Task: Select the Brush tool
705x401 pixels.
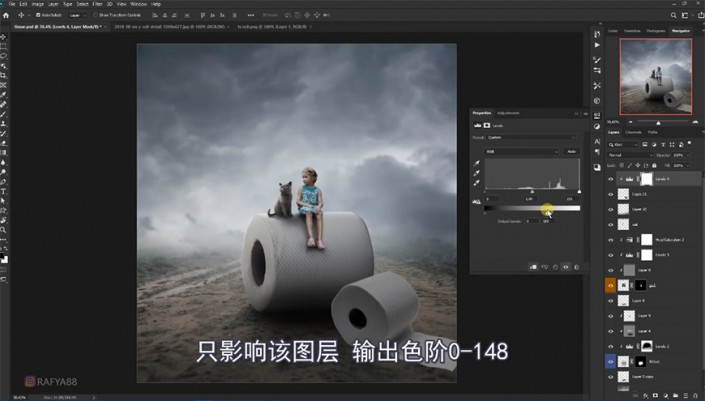Action: tap(4, 114)
